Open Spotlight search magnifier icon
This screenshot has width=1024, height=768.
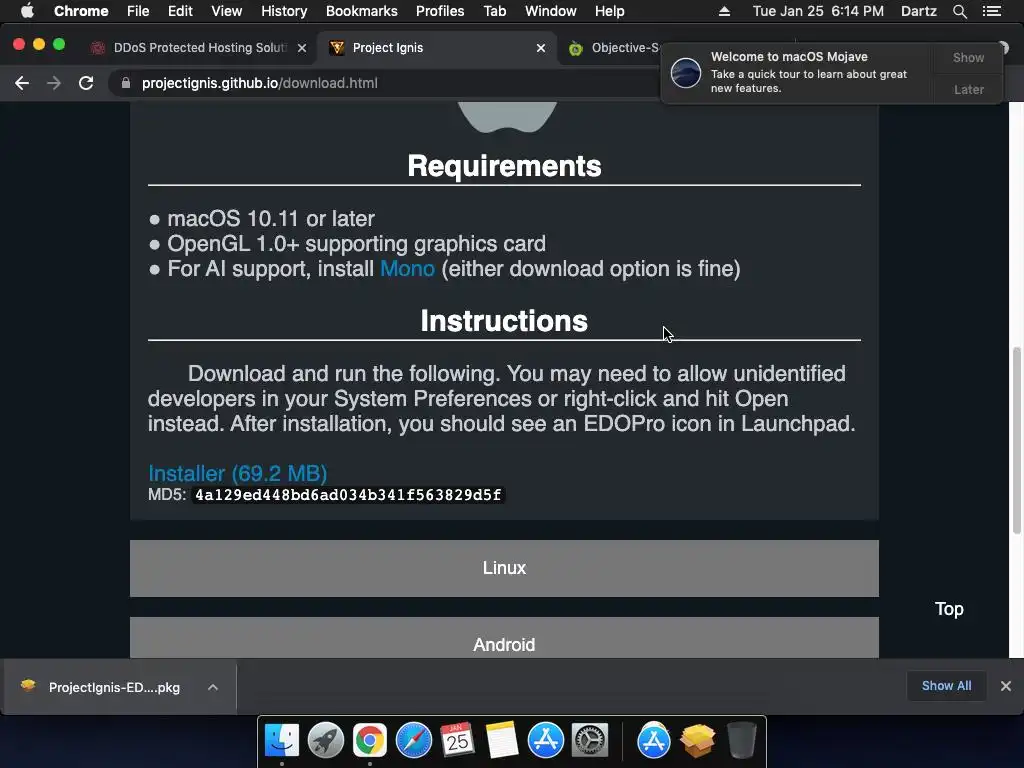click(x=959, y=11)
